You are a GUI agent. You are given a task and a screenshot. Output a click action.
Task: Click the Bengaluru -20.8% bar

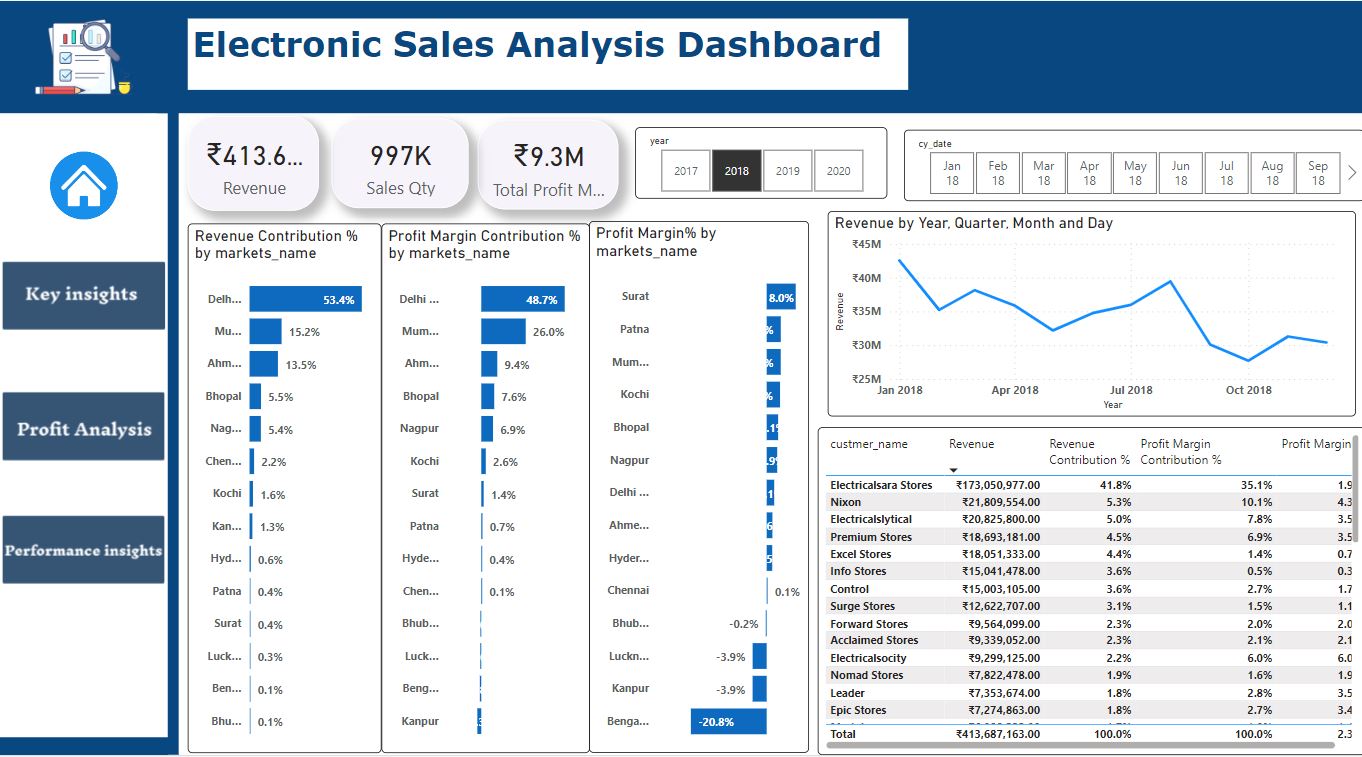(x=727, y=721)
